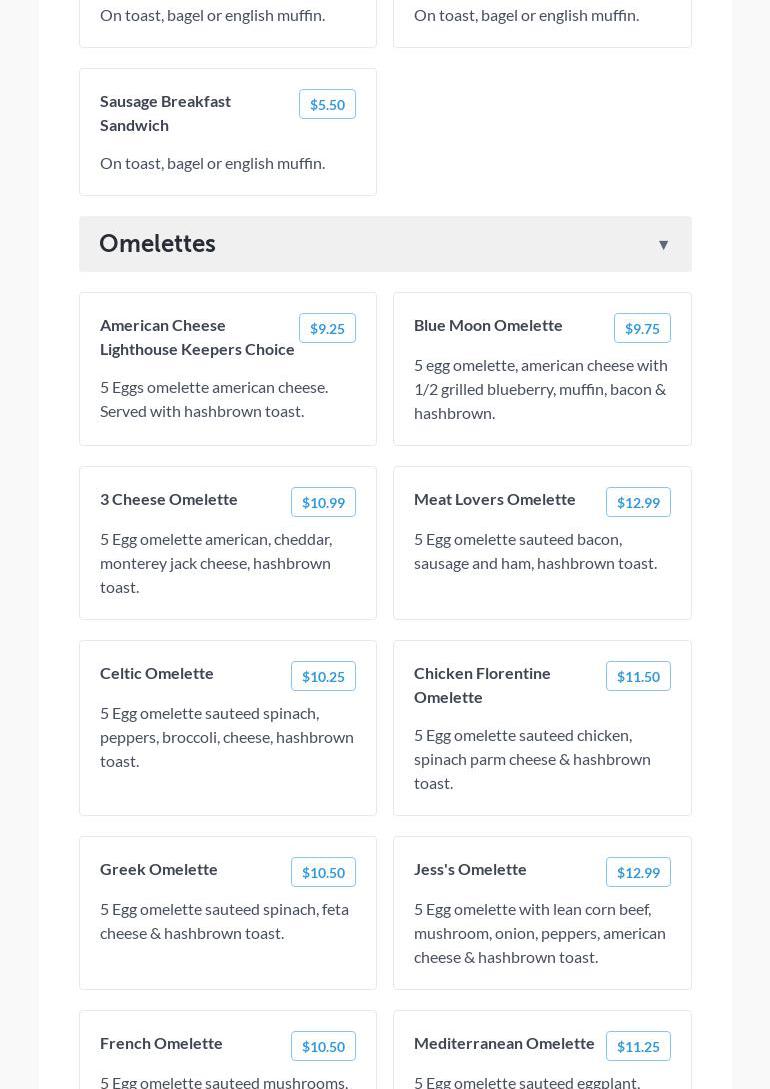Image resolution: width=770 pixels, height=1089 pixels.
Task: Click the Meat Lovers Omelette title
Action: tap(495, 499)
